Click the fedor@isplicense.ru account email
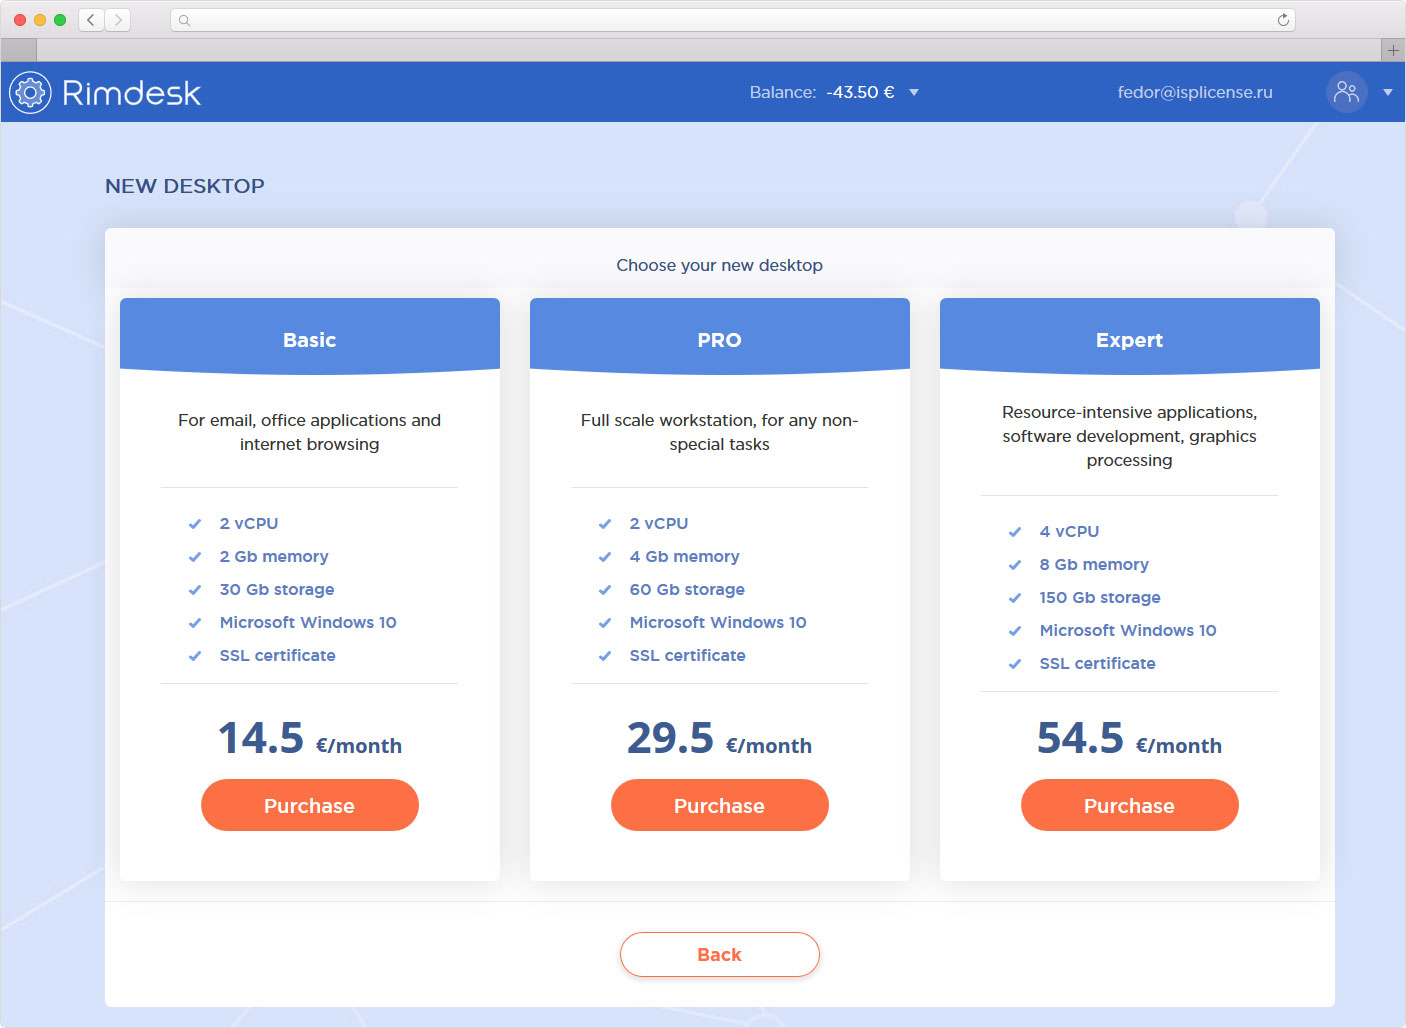 point(1194,92)
